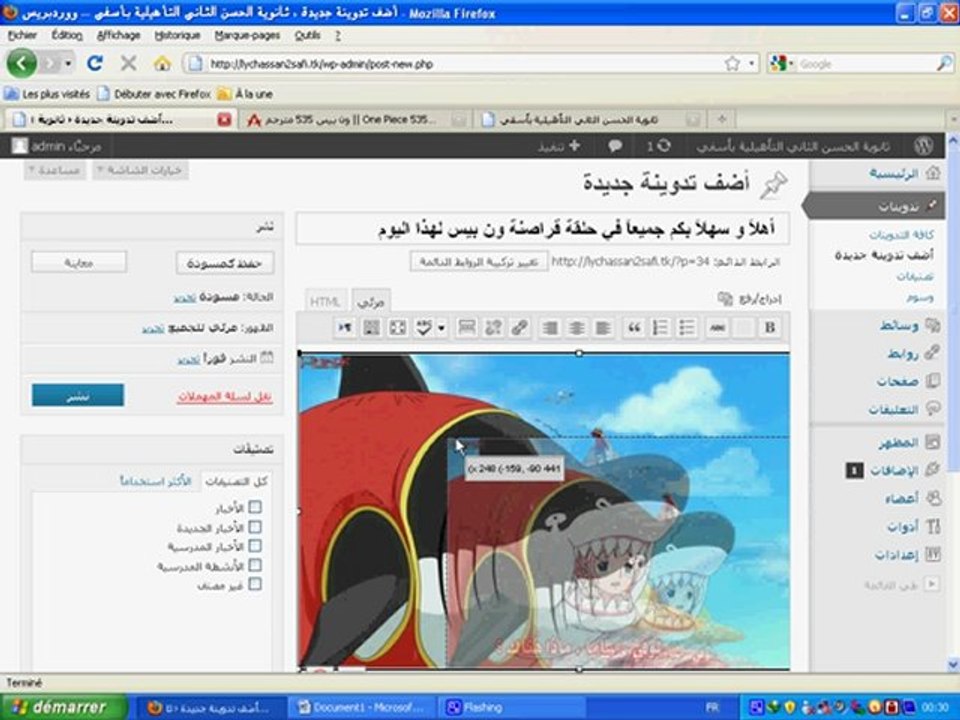This screenshot has height=720, width=960.
Task: Go to Firefox home page
Action: tap(162, 63)
